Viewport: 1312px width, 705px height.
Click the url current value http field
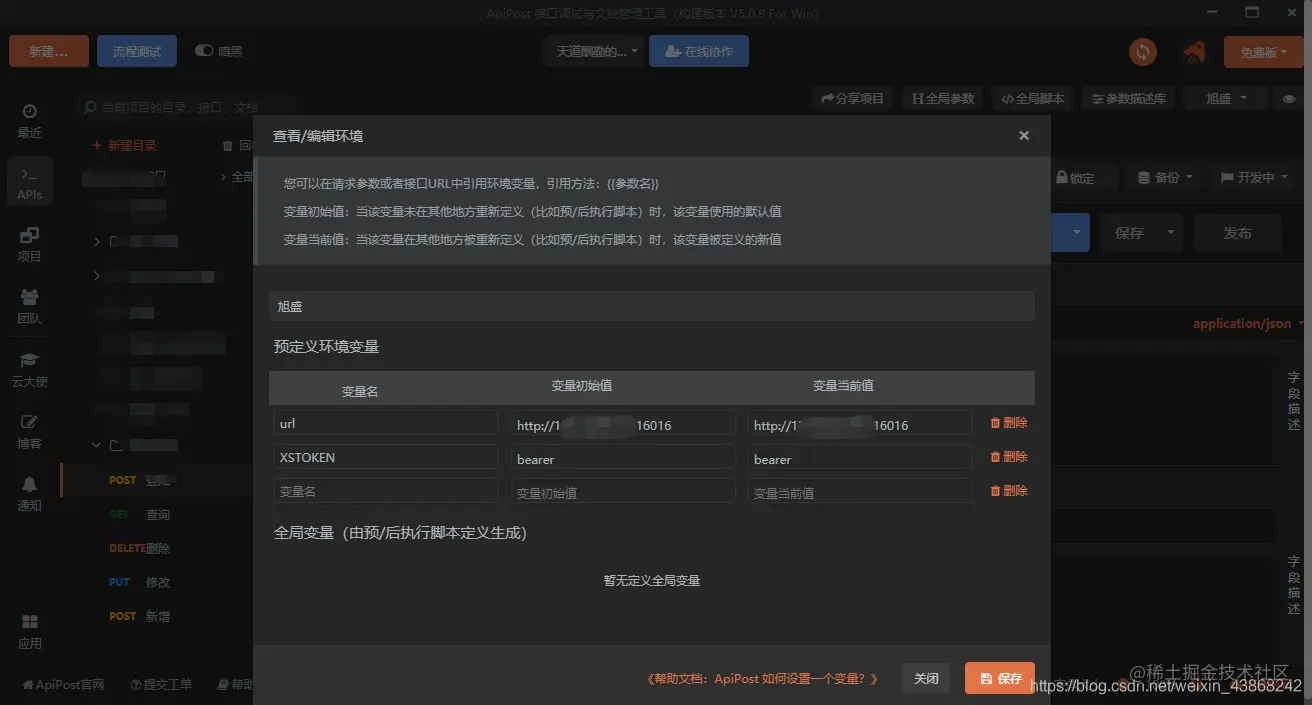click(x=860, y=424)
